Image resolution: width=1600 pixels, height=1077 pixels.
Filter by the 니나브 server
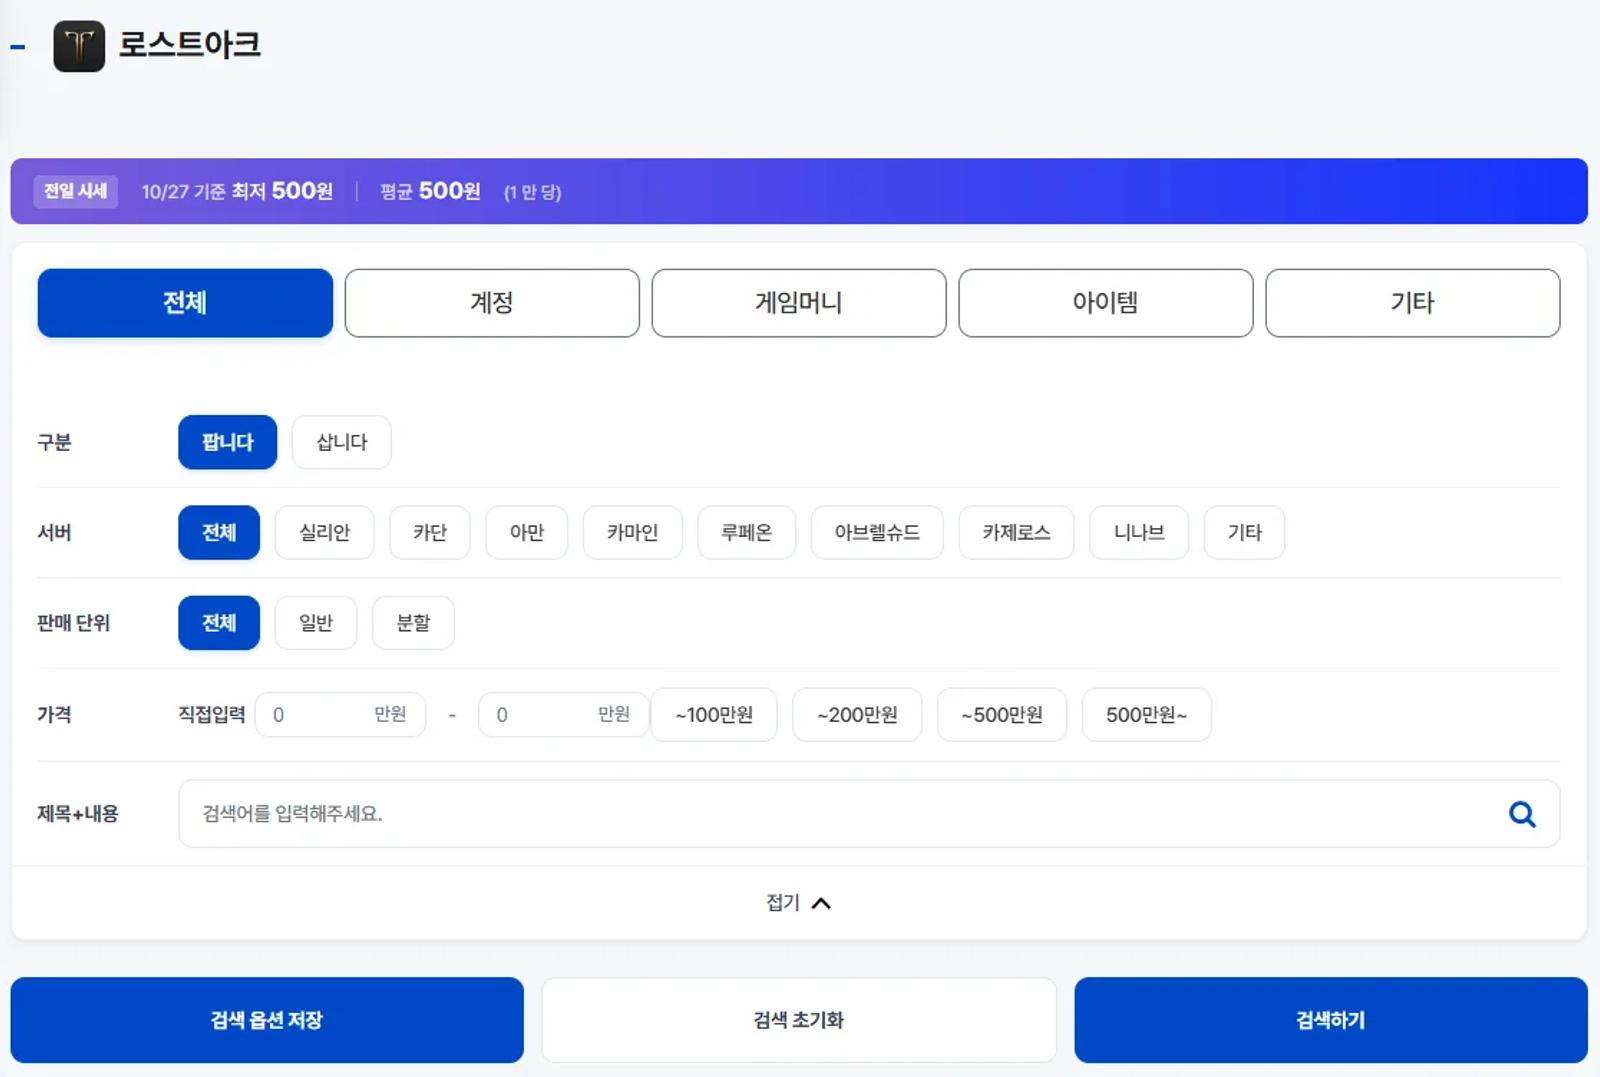(1139, 533)
